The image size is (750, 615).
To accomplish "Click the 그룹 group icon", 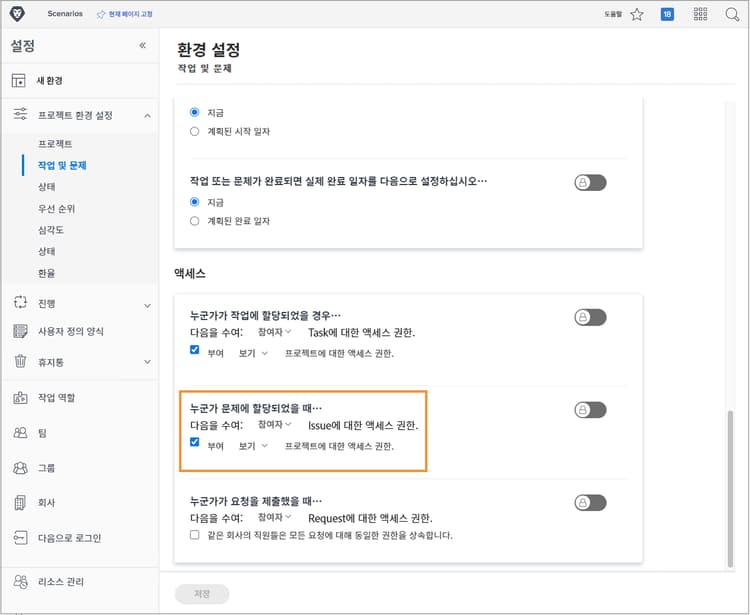I will 20,468.
